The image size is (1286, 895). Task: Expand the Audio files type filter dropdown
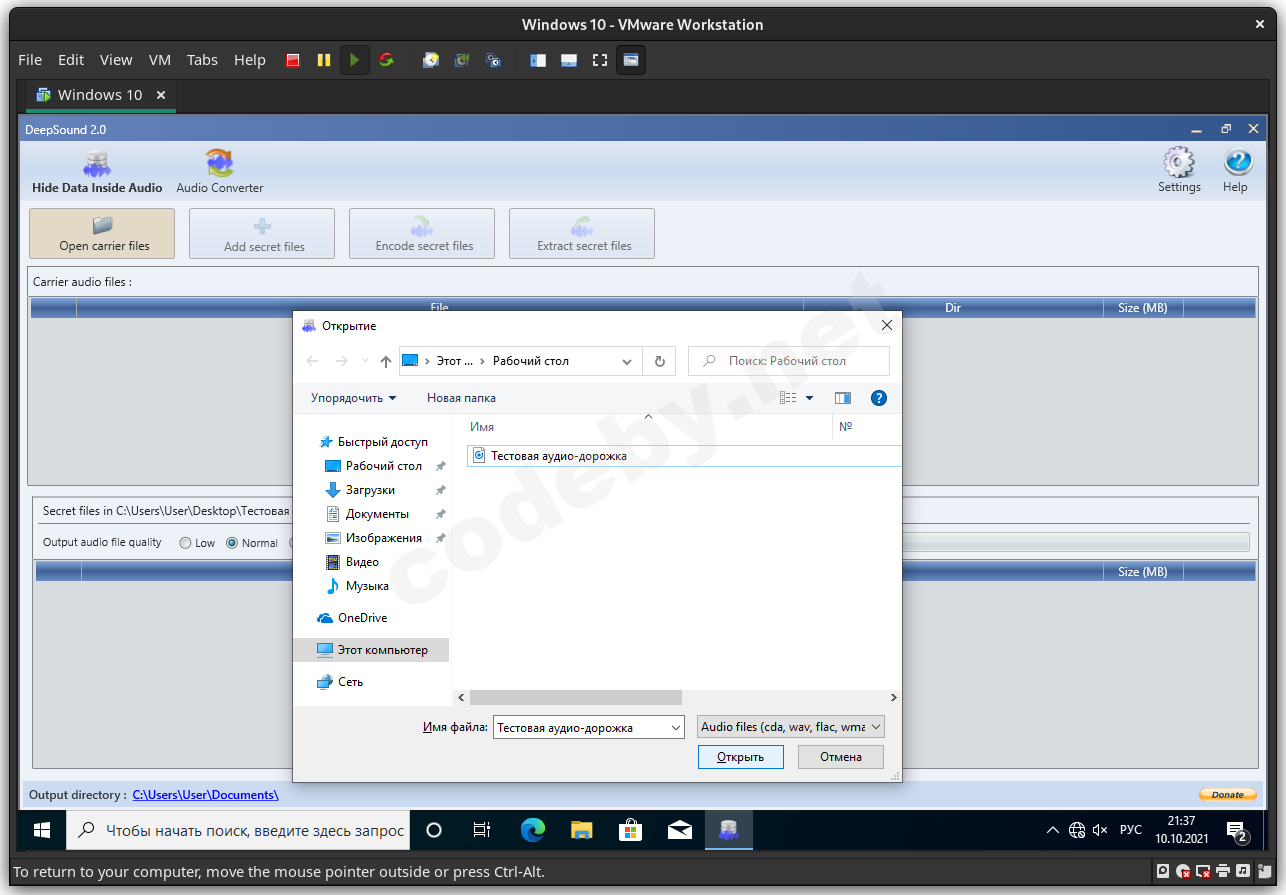[876, 727]
